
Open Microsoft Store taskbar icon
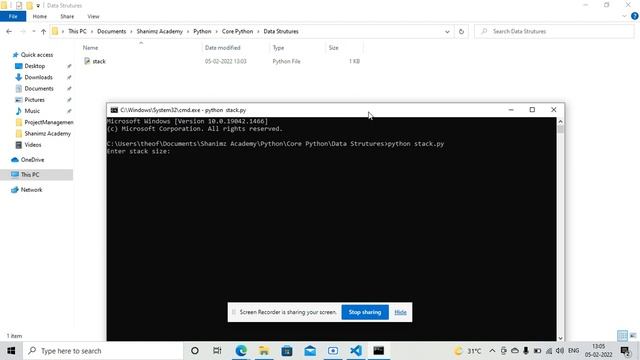[x=287, y=351]
